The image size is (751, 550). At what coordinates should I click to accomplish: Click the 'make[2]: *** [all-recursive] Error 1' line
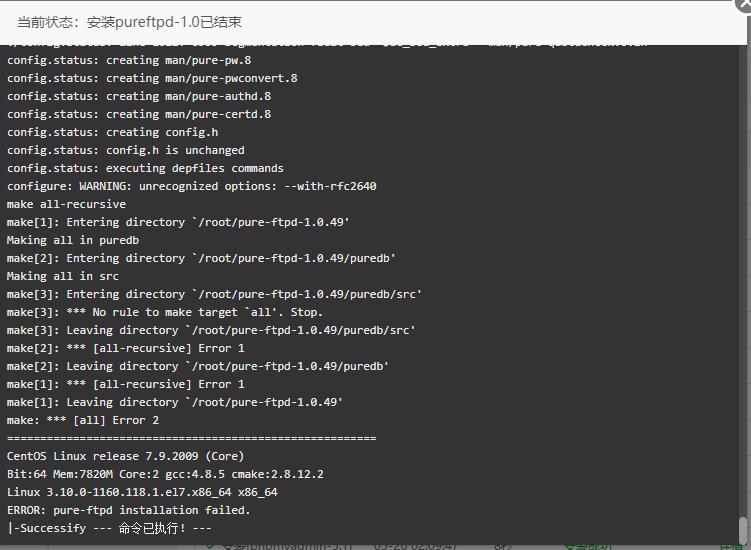tap(125, 348)
